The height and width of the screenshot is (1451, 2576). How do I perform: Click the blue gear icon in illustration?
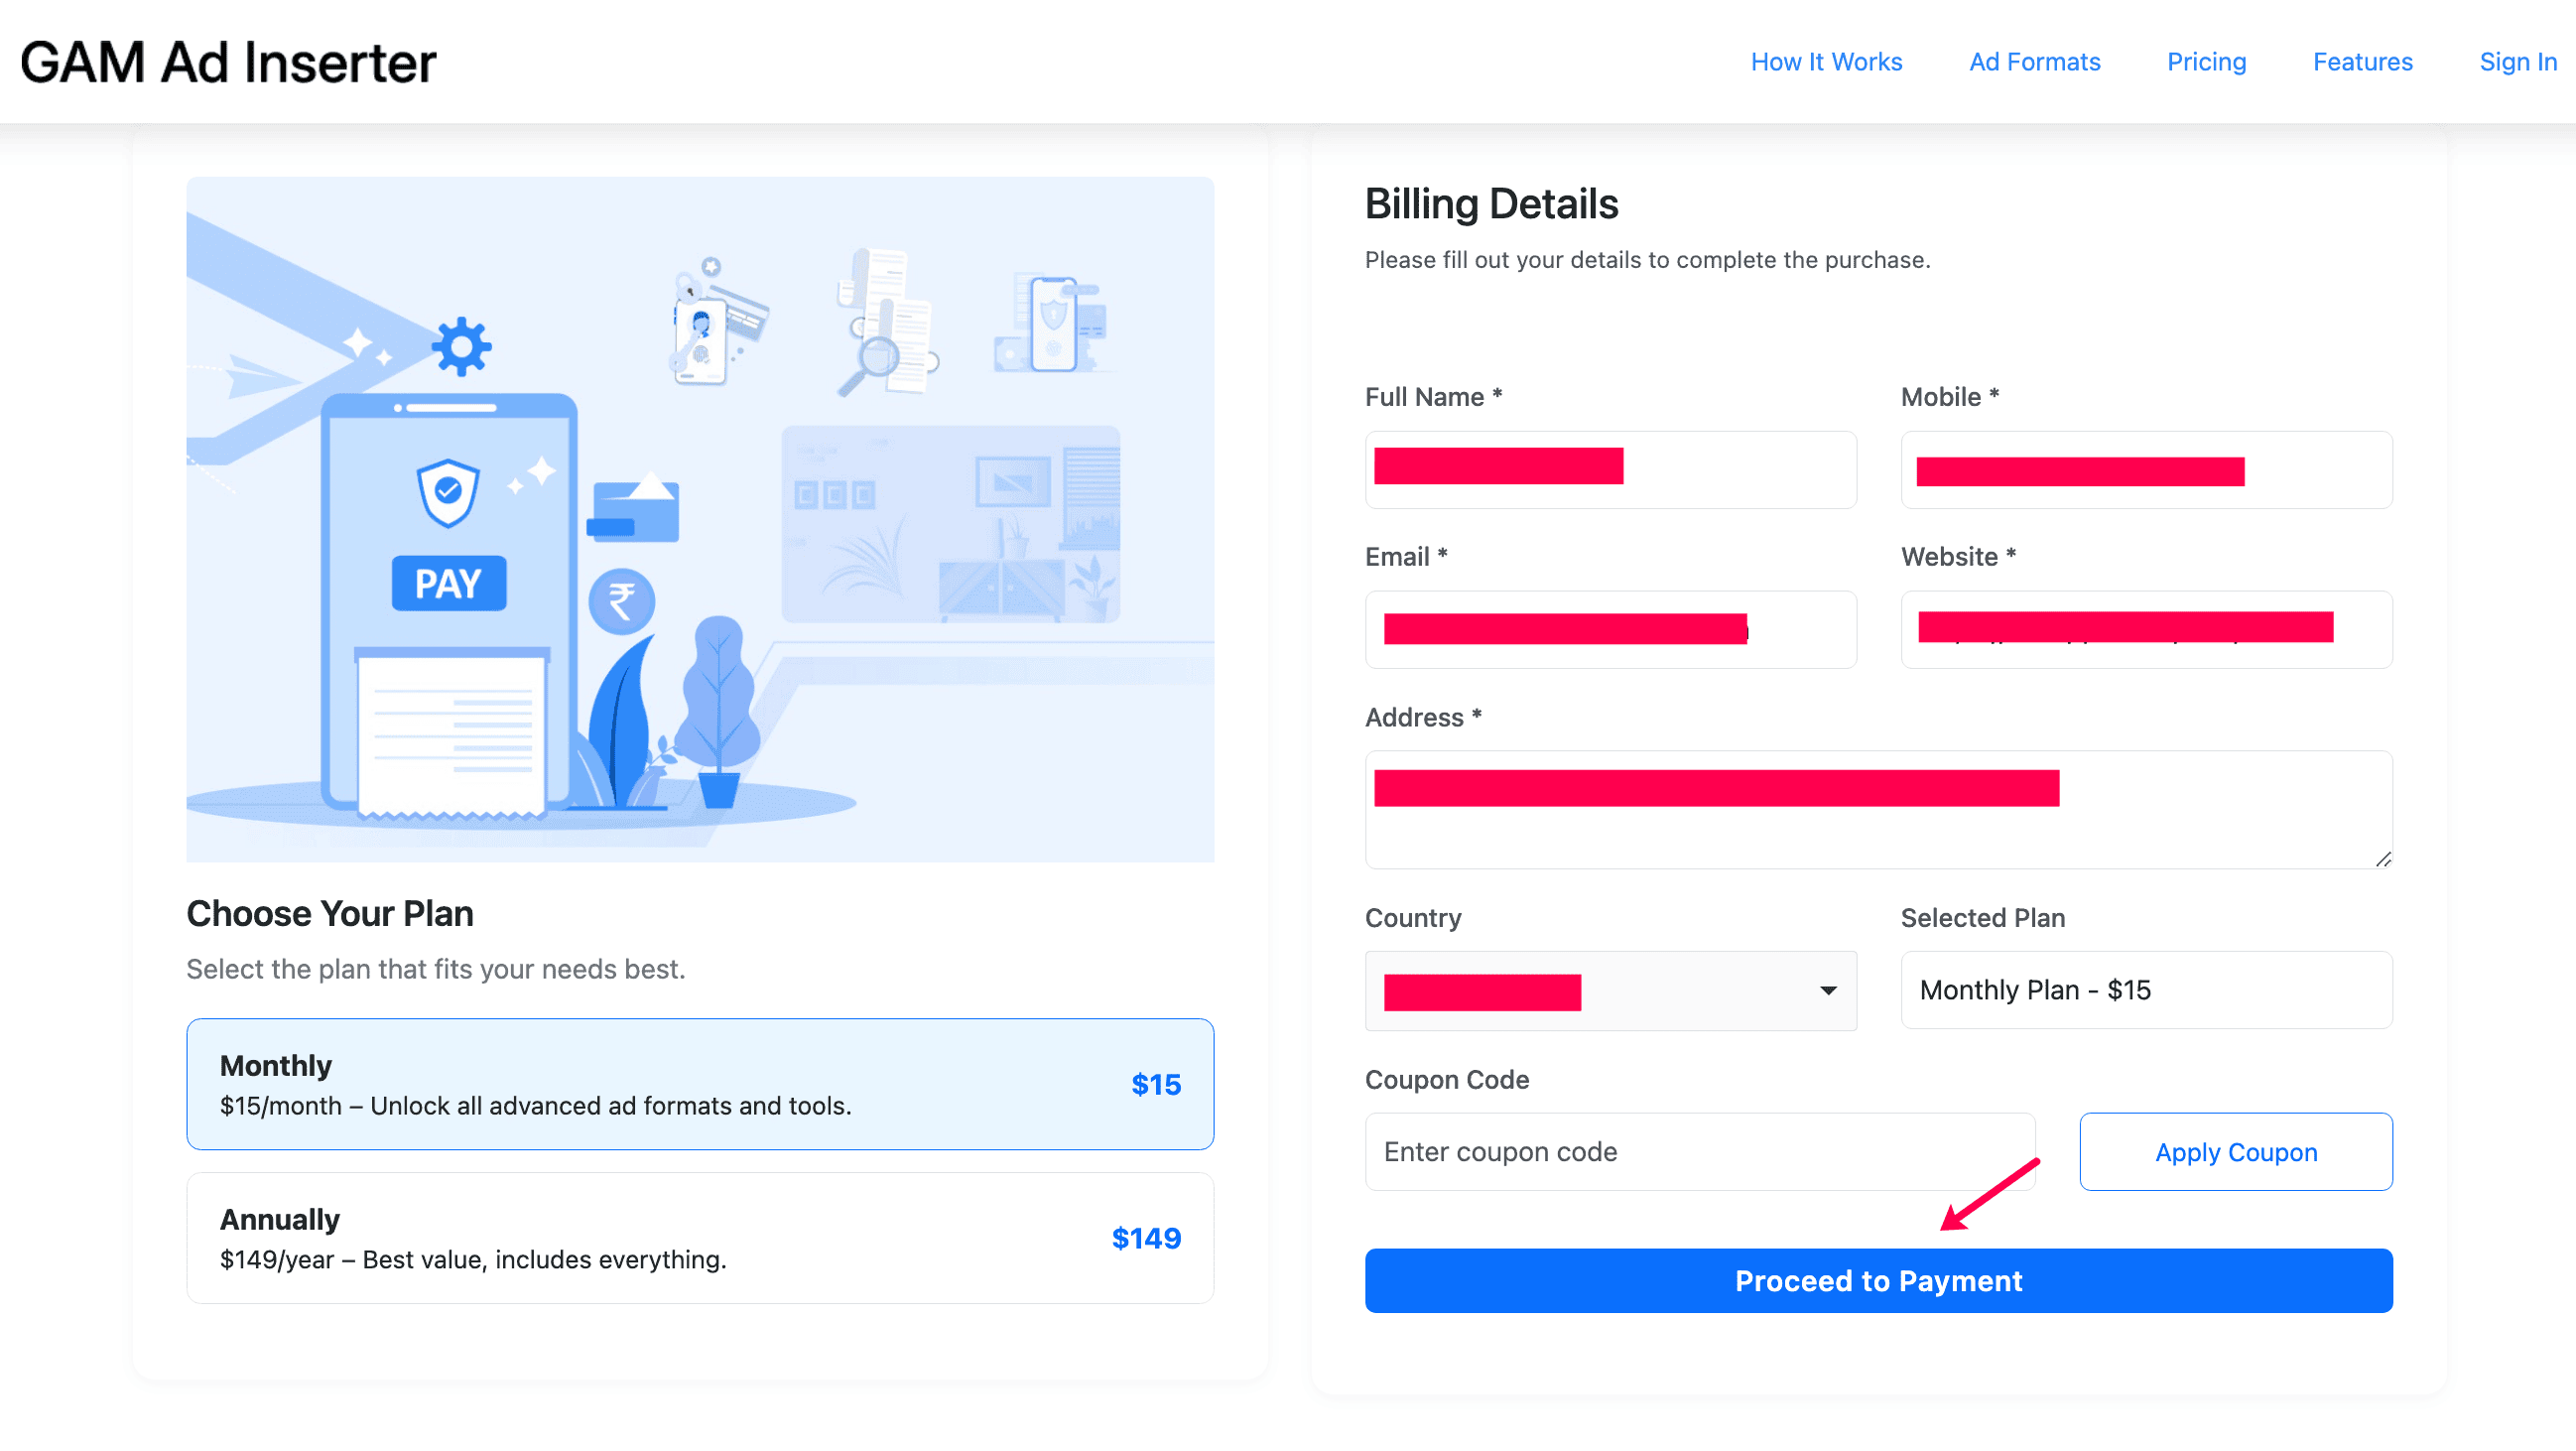pos(461,347)
